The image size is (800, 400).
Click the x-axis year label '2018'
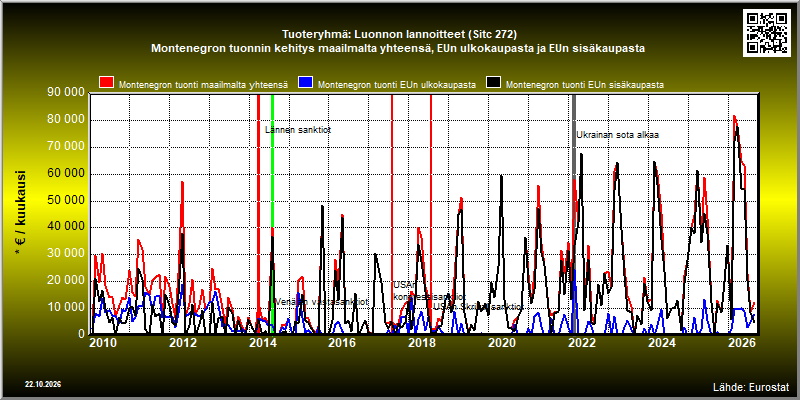coord(422,343)
